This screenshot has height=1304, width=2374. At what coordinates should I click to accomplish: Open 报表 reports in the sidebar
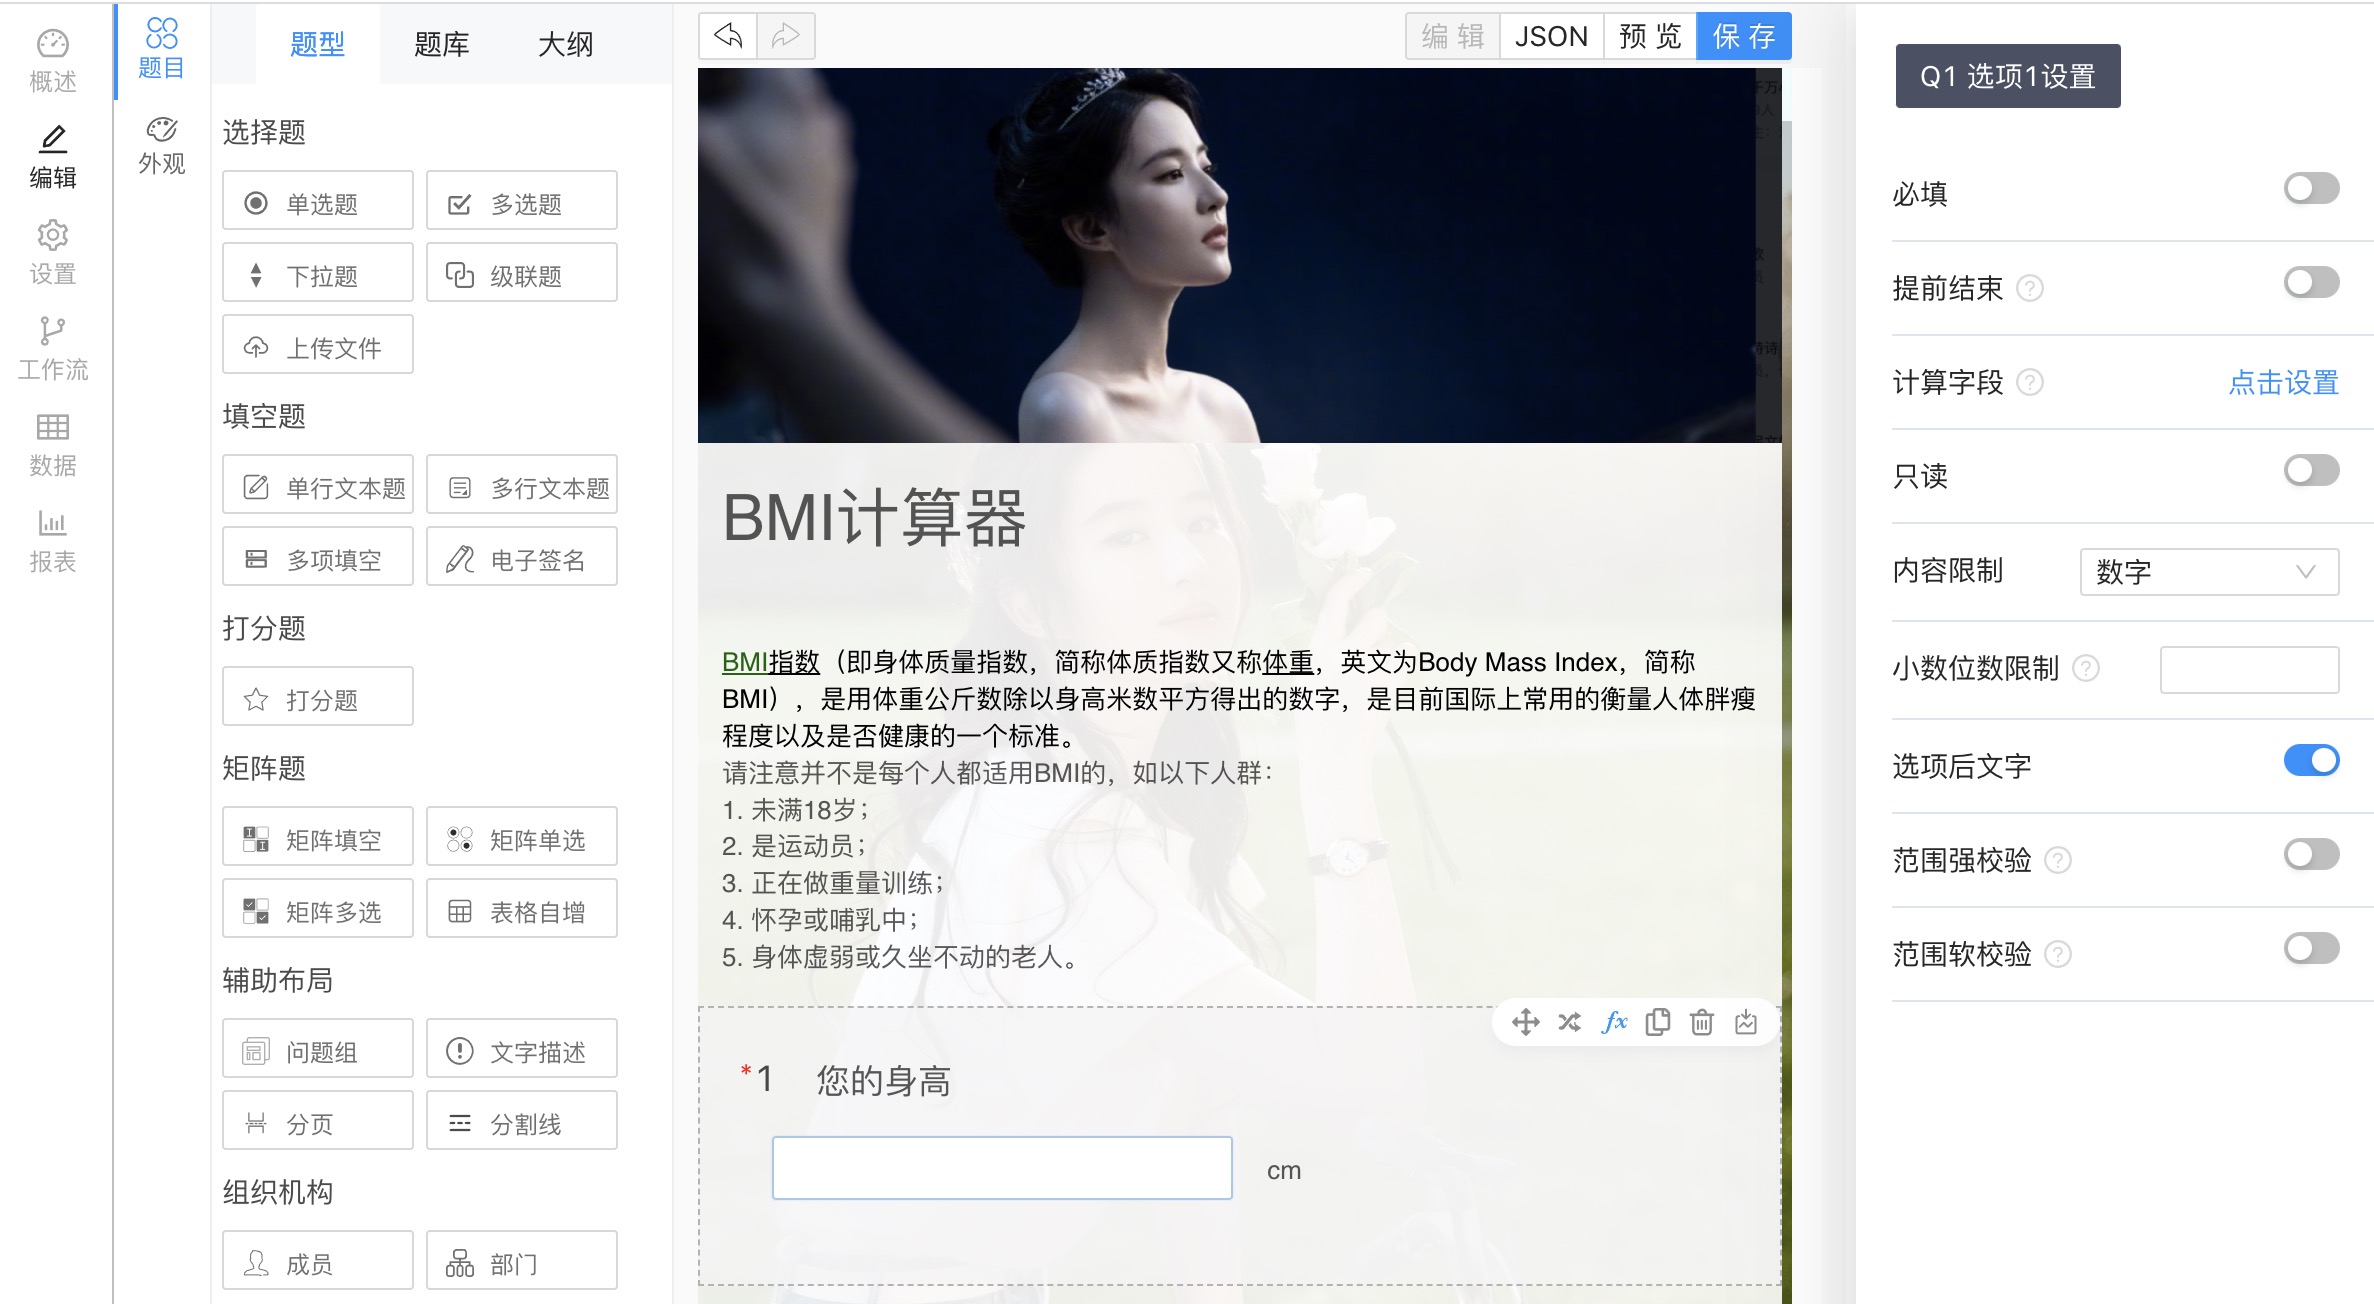53,541
